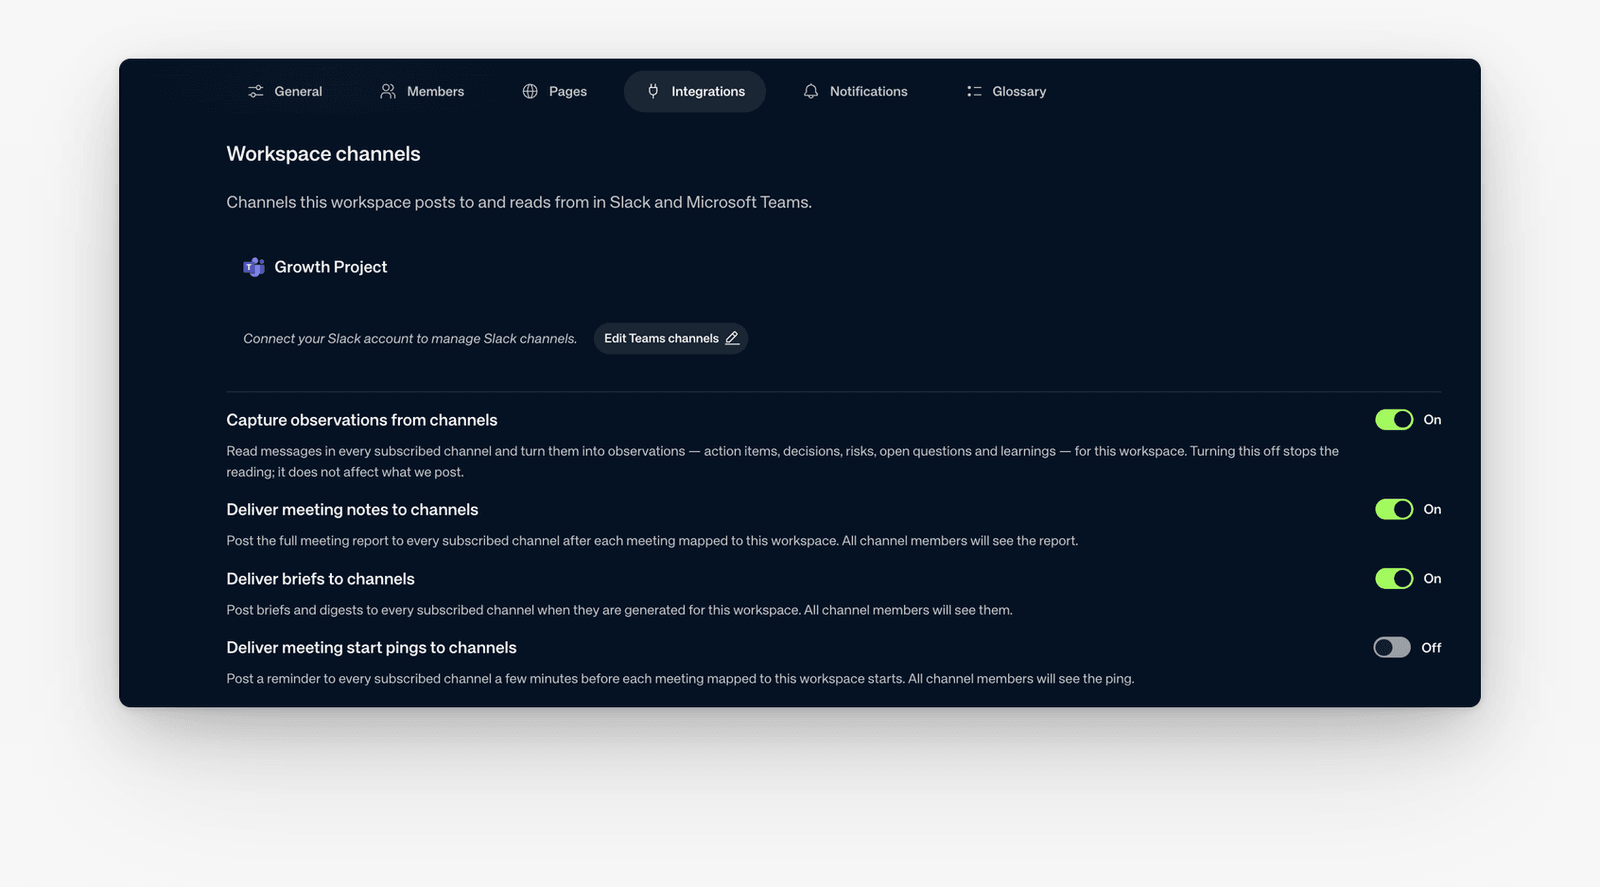The height and width of the screenshot is (887, 1600).
Task: Select the Integrations tab label
Action: point(708,91)
